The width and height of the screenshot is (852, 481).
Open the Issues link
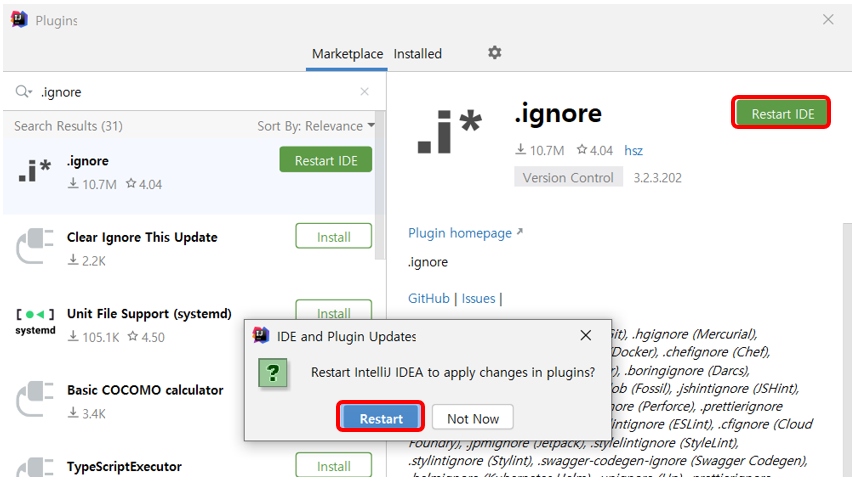click(478, 298)
